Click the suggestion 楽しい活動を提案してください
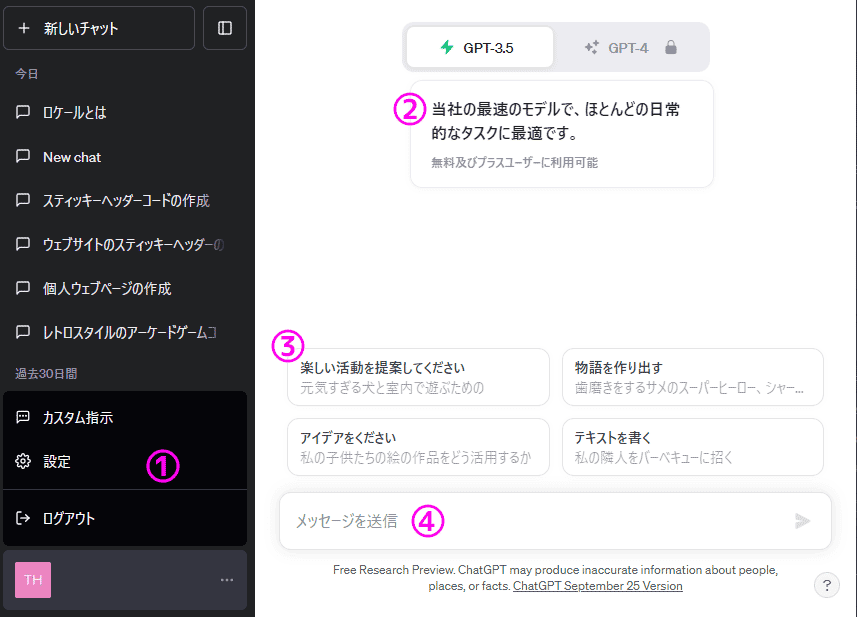Screen dimensions: 857x617 click(x=418, y=377)
